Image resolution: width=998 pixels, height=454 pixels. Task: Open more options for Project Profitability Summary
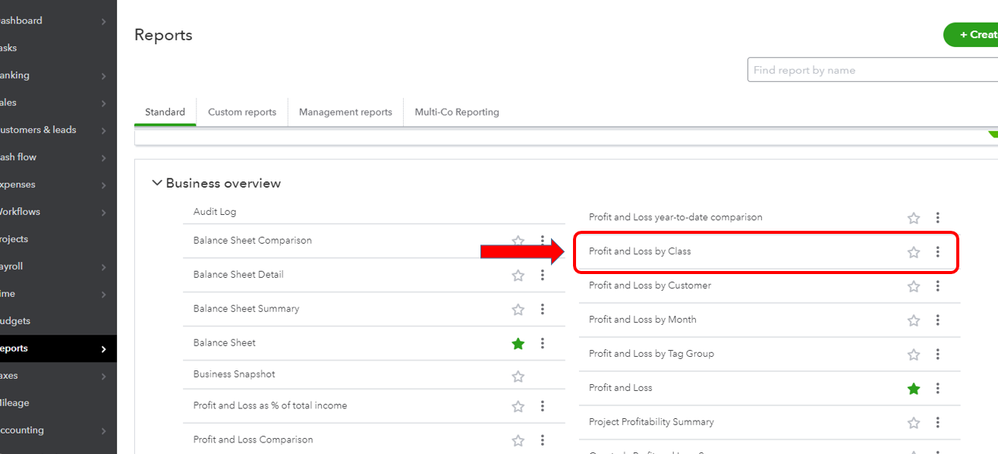tap(937, 422)
